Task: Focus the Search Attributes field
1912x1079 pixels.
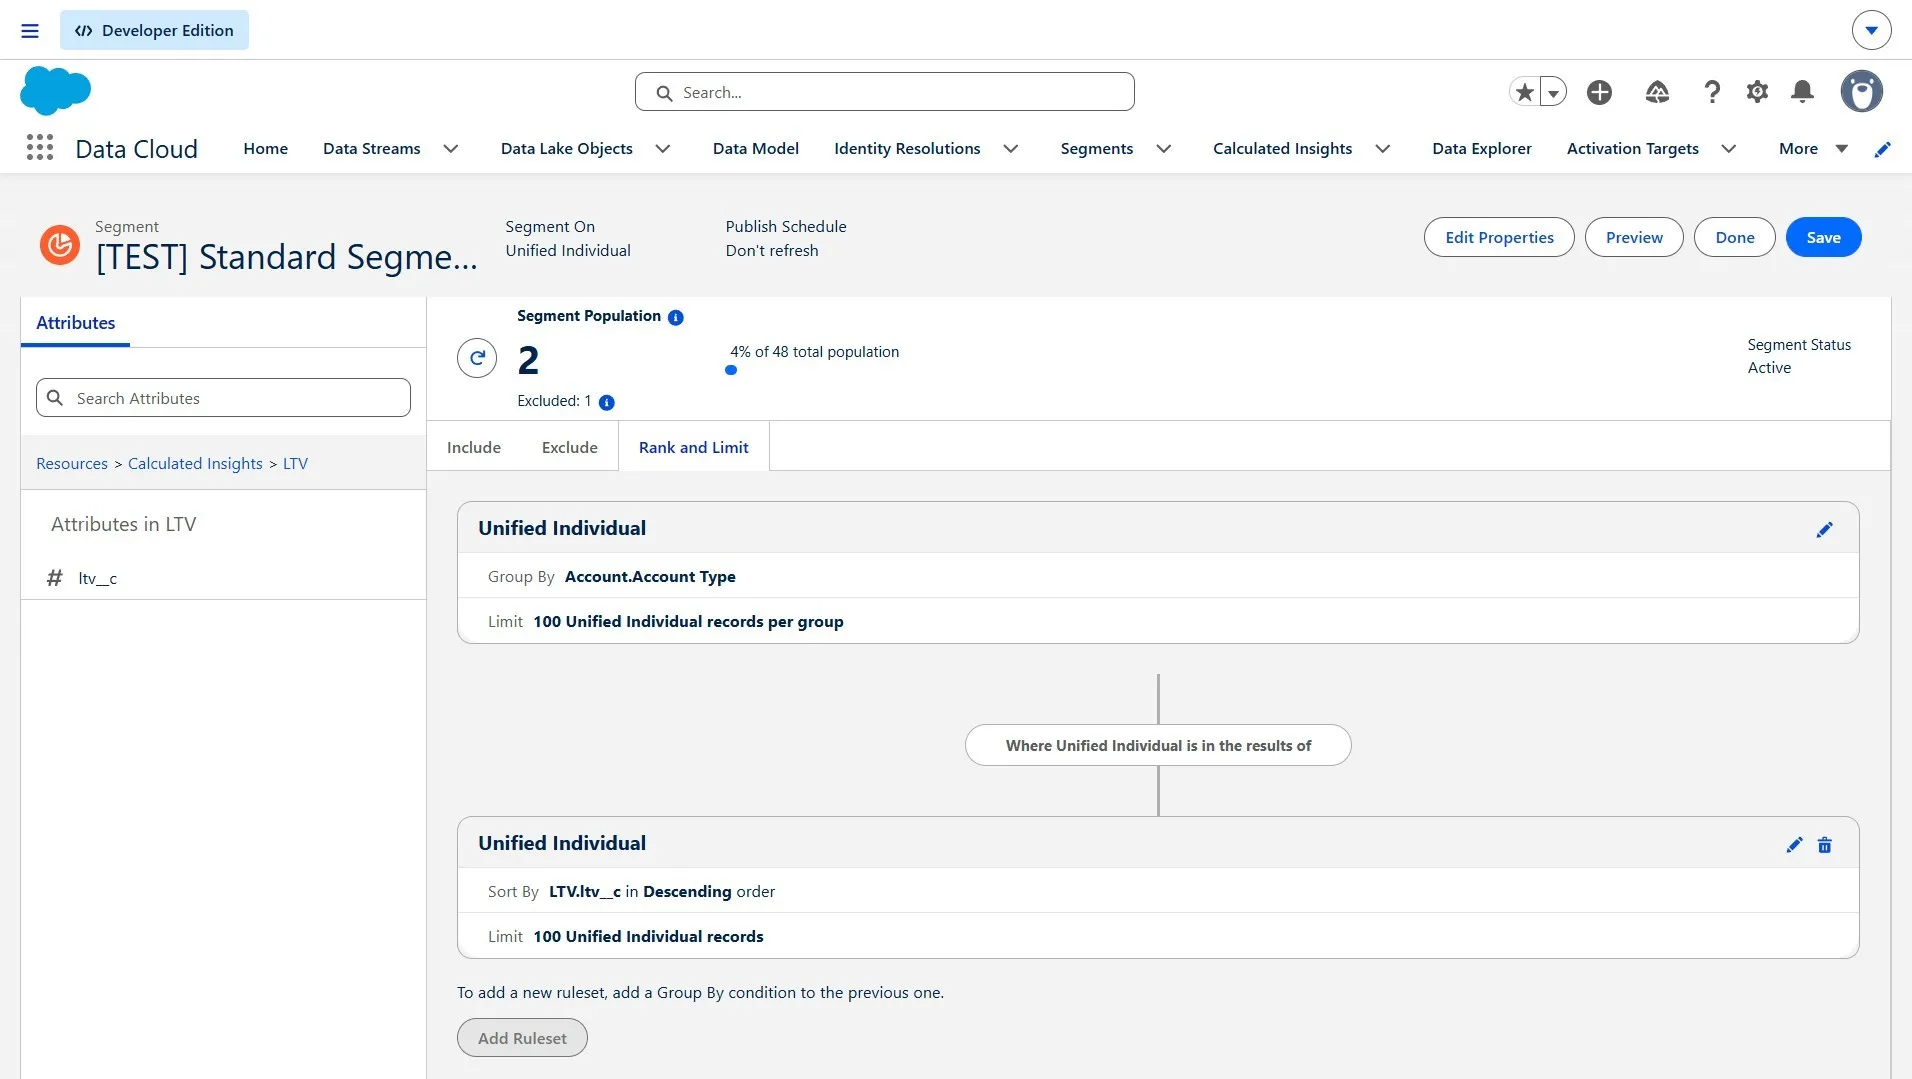Action: point(223,398)
